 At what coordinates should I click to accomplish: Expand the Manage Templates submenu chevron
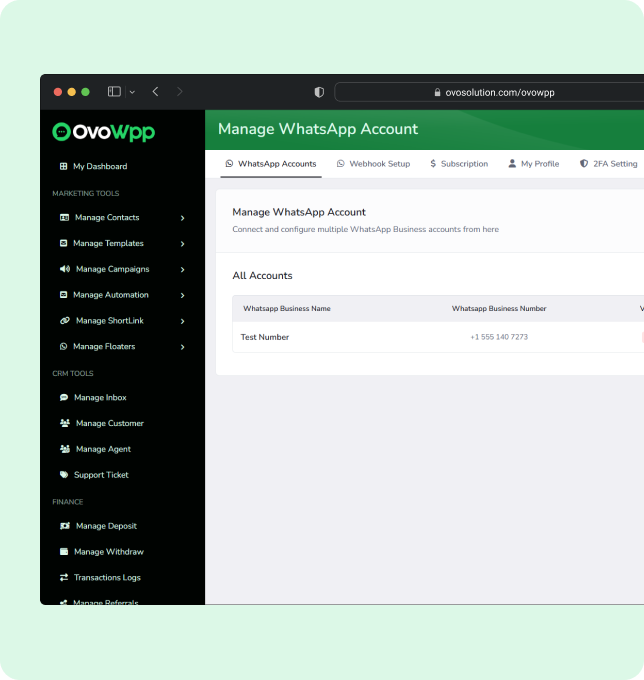(x=182, y=243)
